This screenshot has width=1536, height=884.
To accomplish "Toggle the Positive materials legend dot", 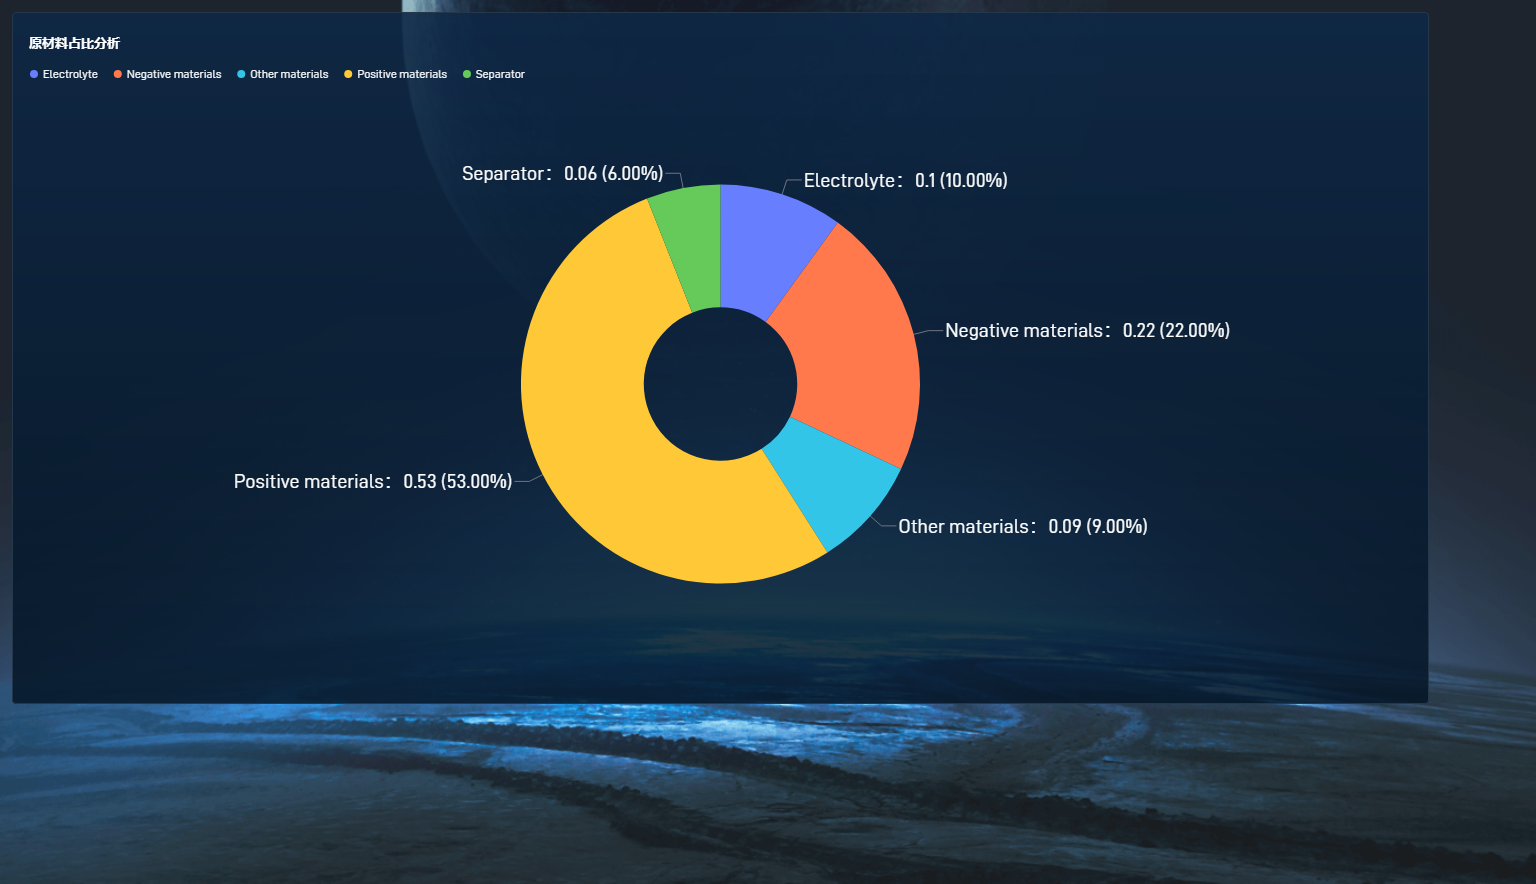I will click(x=348, y=74).
